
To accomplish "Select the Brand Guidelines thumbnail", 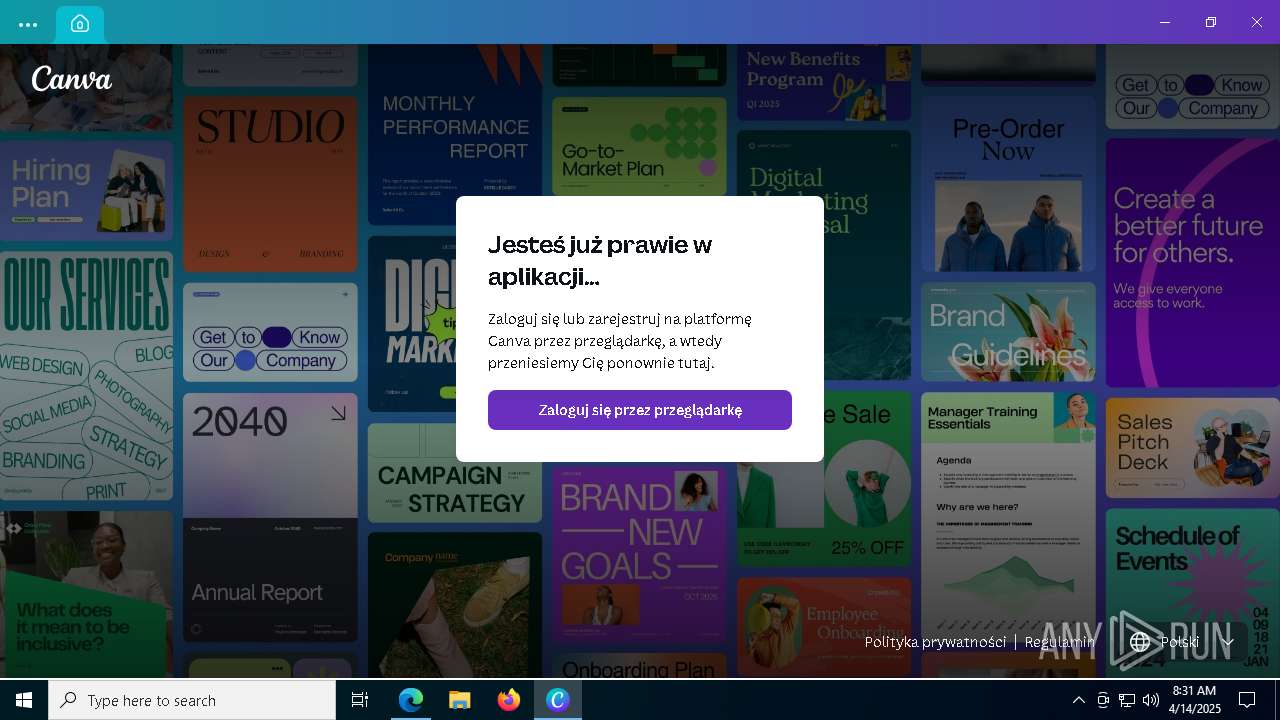I will coord(1008,332).
